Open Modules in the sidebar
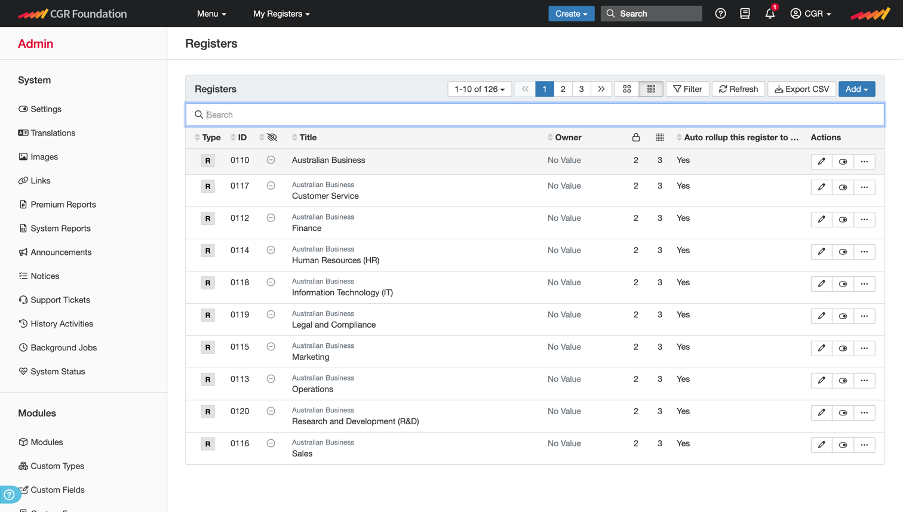This screenshot has width=904, height=512. coord(40,442)
